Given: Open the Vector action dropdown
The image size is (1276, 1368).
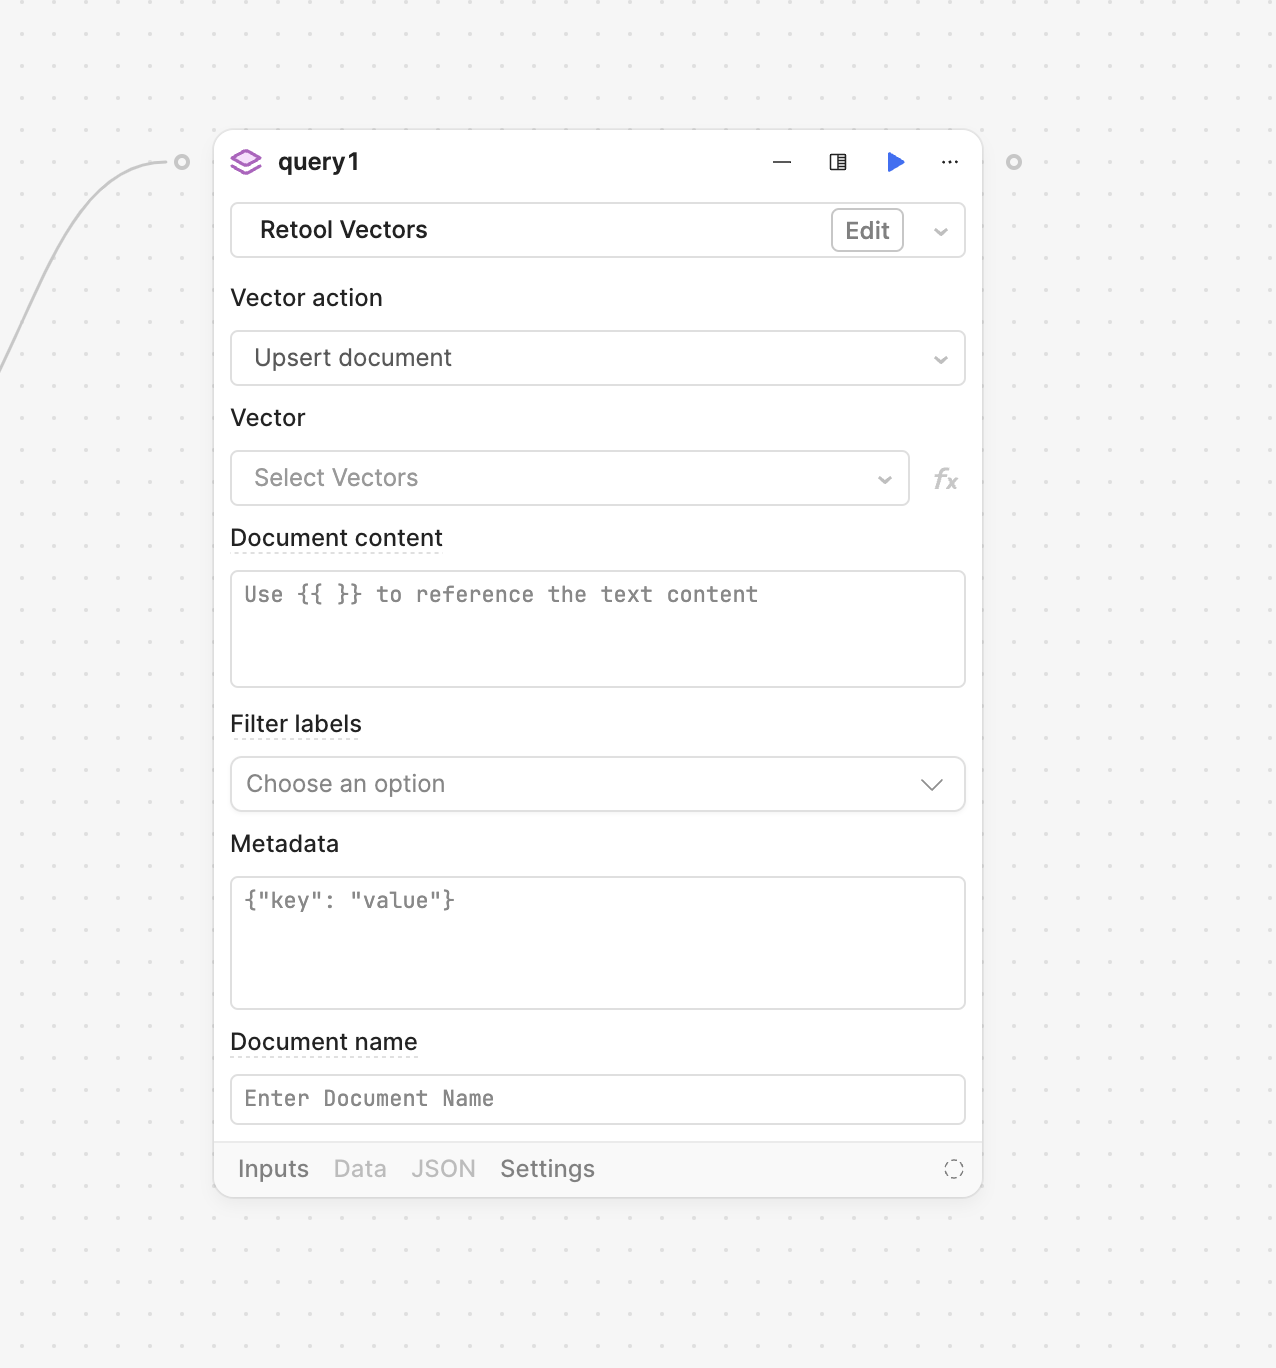Looking at the screenshot, I should point(598,358).
